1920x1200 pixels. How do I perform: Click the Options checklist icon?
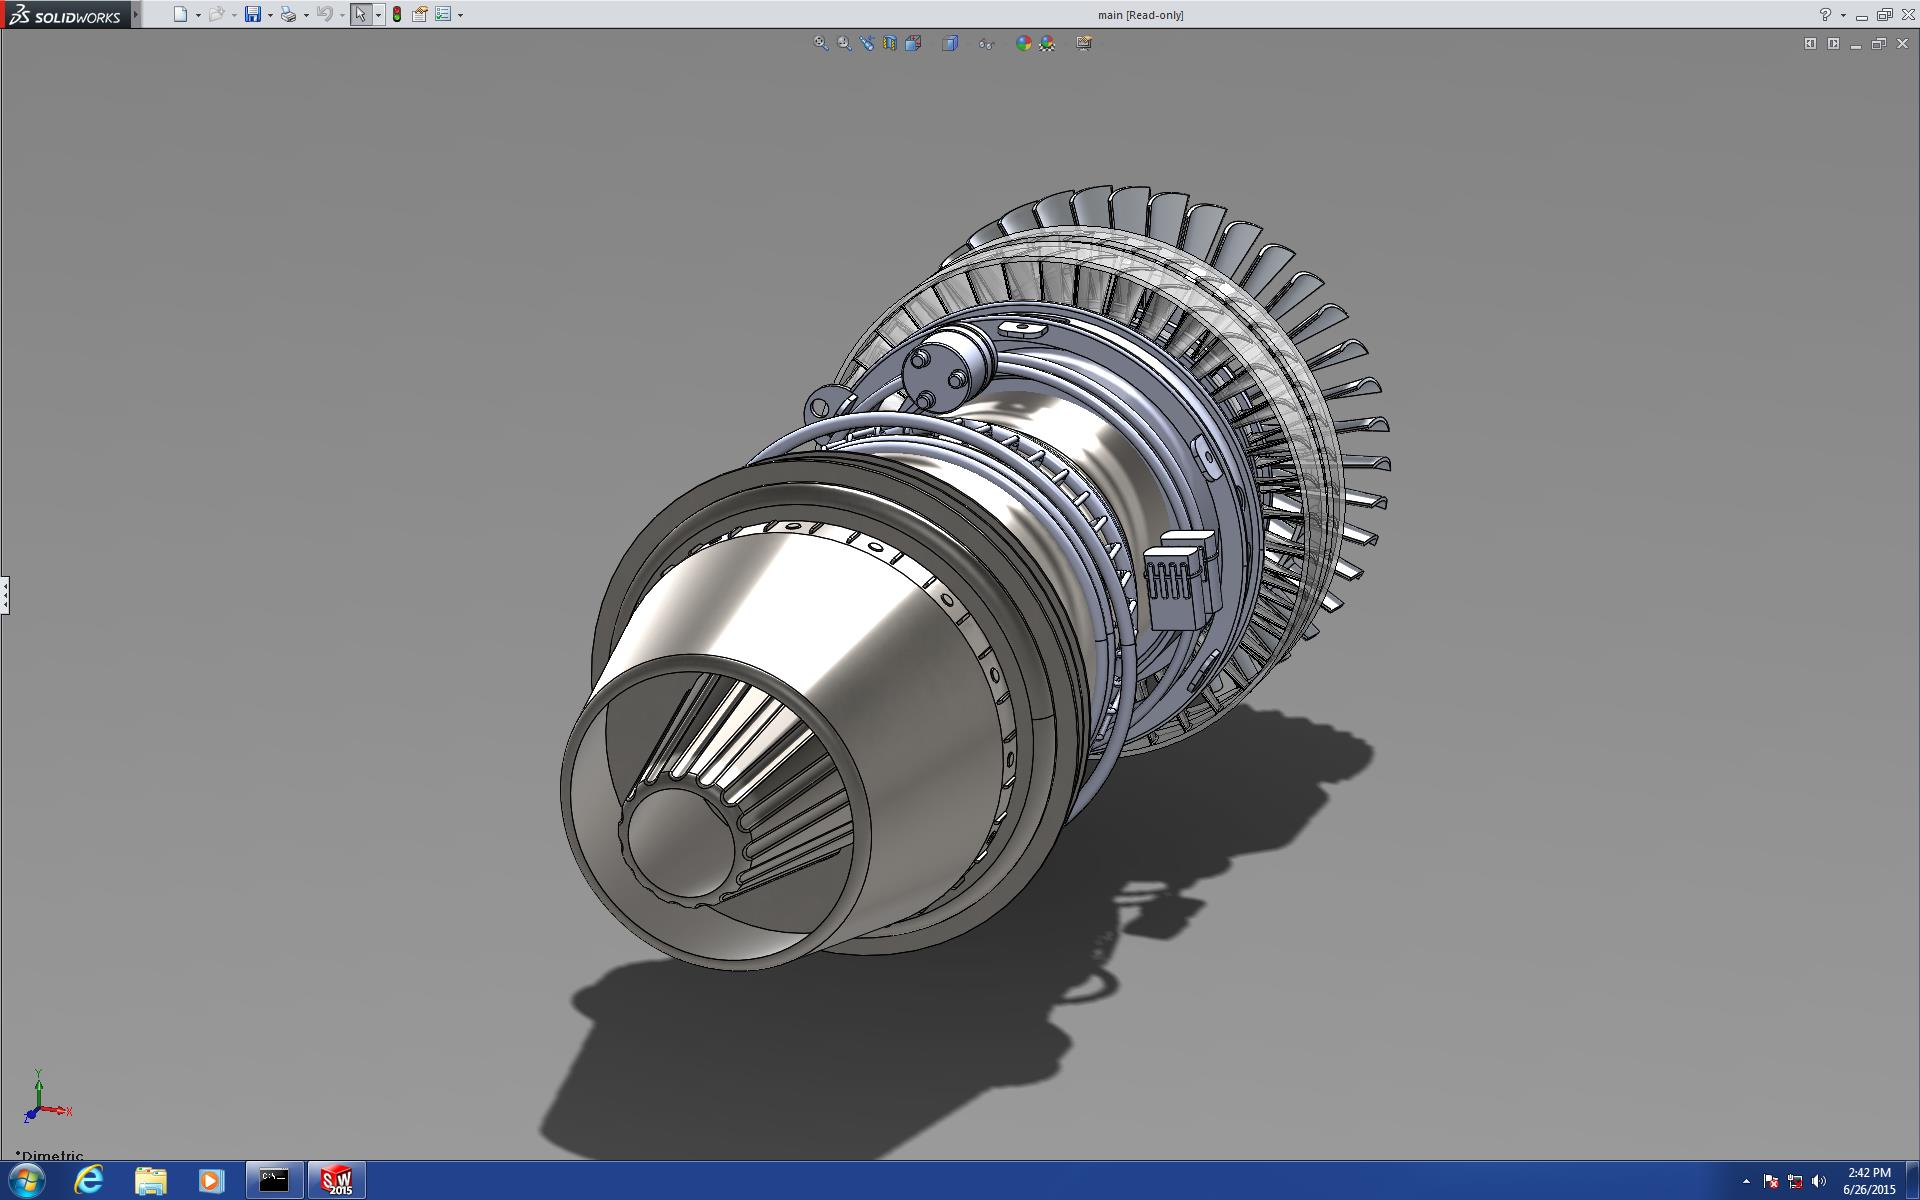click(x=443, y=14)
